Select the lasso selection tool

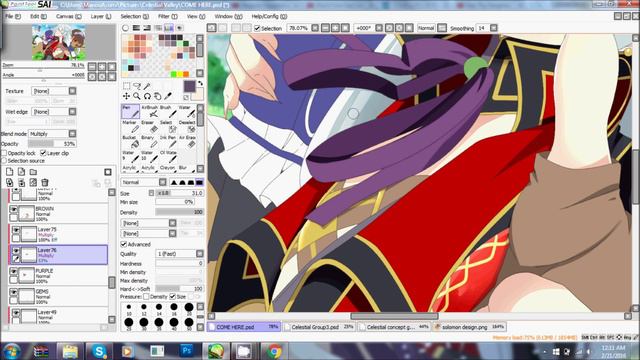pos(137,86)
